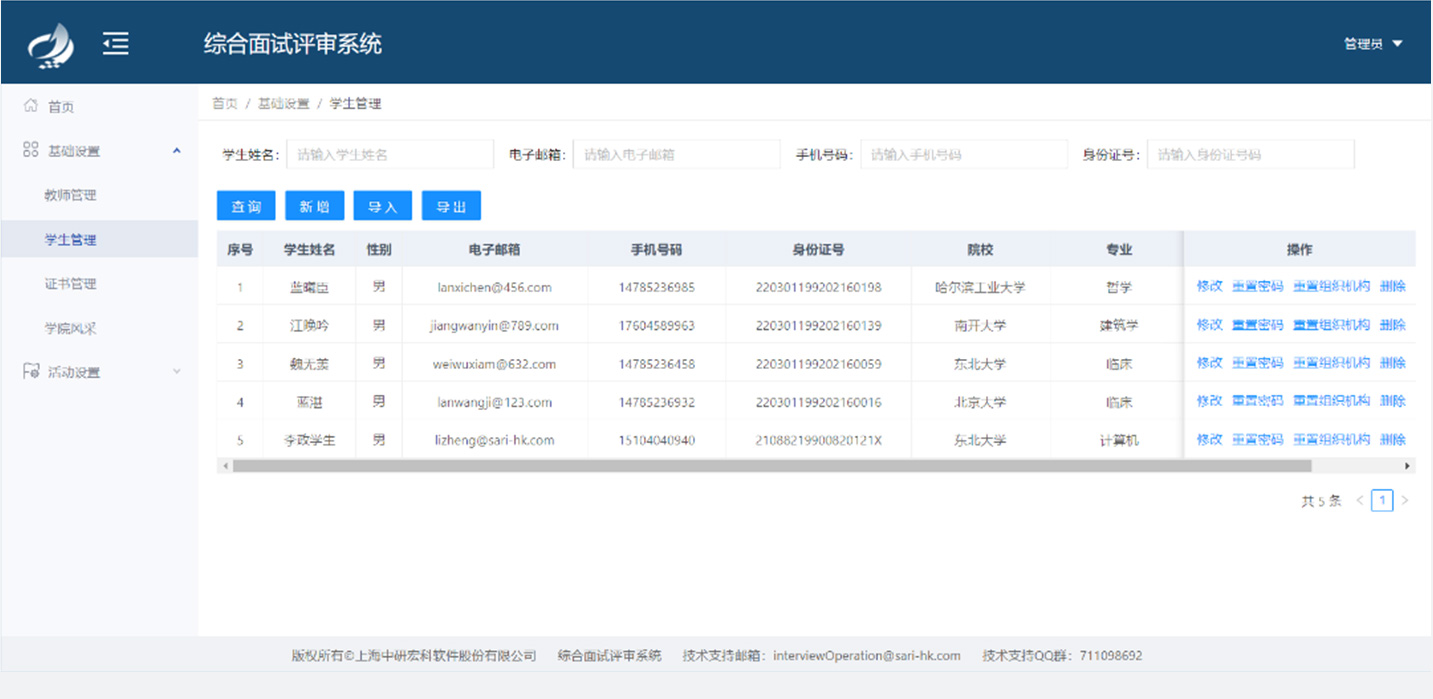Click 删除 for lanwangji@123.com row
1433x699 pixels.
point(1393,400)
